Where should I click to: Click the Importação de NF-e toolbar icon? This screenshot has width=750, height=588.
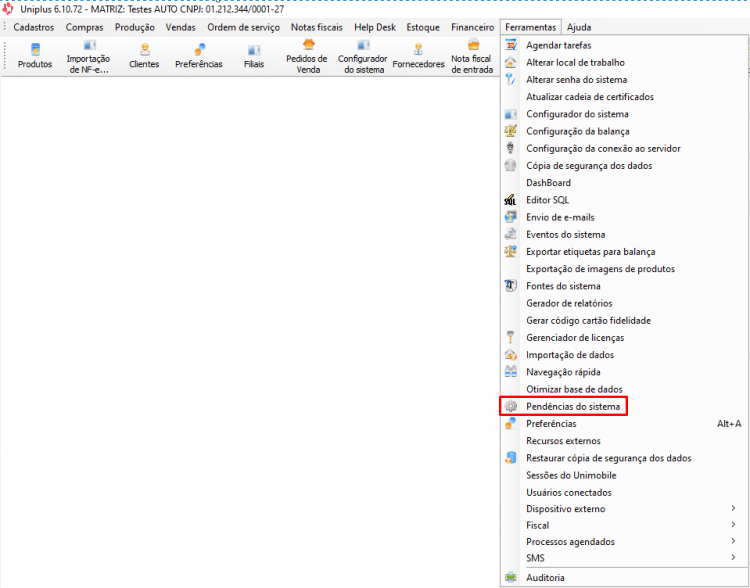(x=88, y=57)
